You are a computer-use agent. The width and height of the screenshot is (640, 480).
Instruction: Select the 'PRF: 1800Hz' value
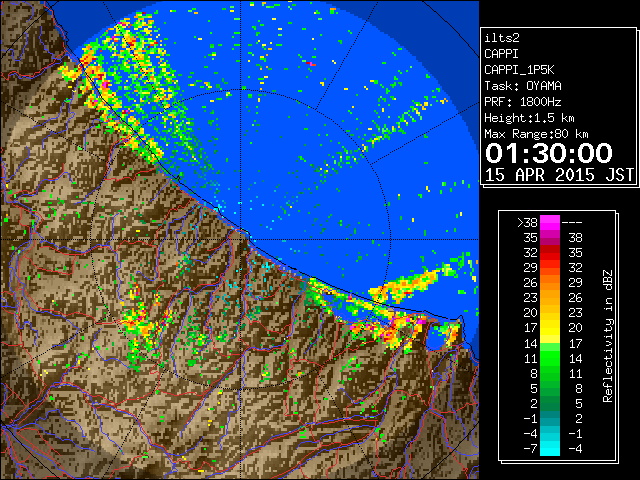click(523, 102)
